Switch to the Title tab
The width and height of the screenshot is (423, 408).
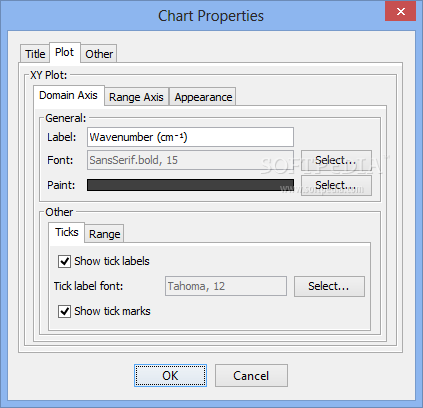coord(35,54)
